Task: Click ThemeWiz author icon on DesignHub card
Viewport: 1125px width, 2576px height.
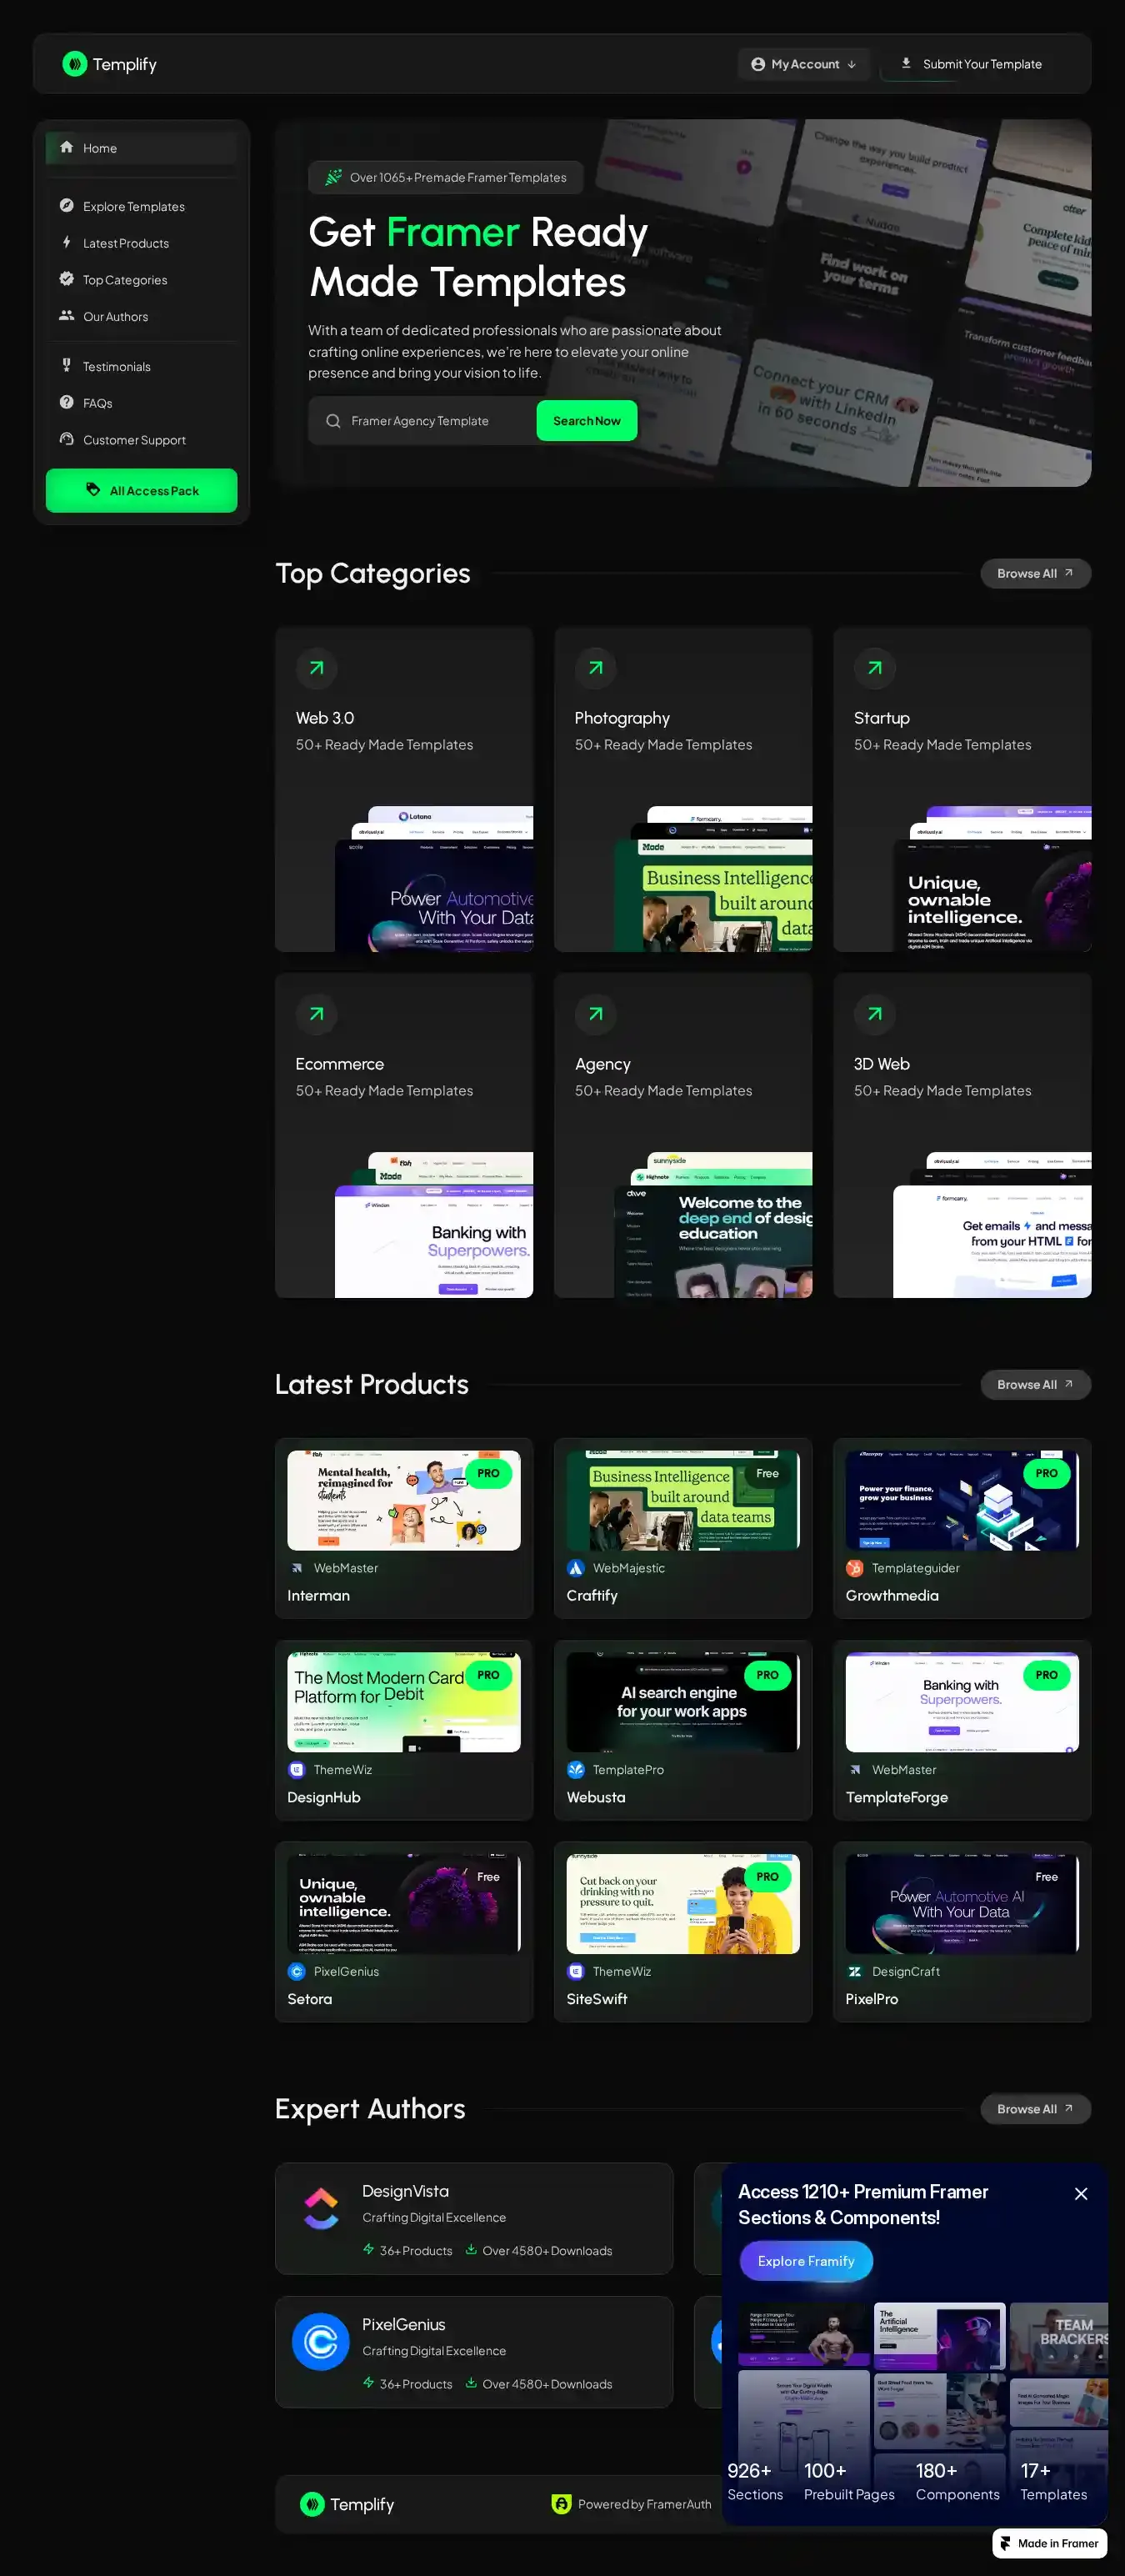Action: pos(296,1770)
